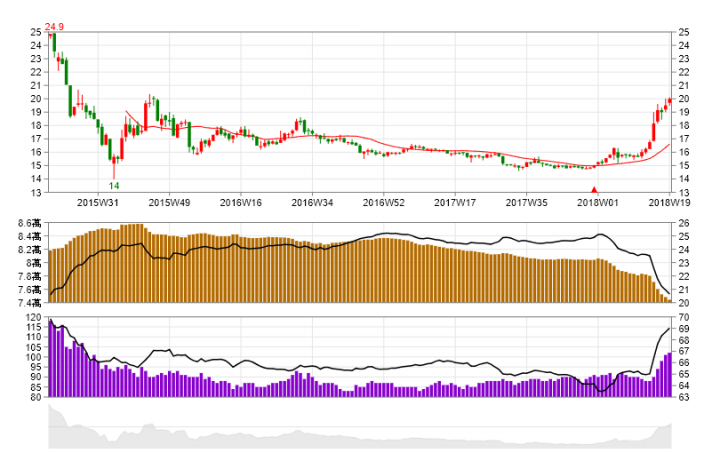
Task: Click the 8.6萬 label on the volume axis
Action: [x=29, y=224]
